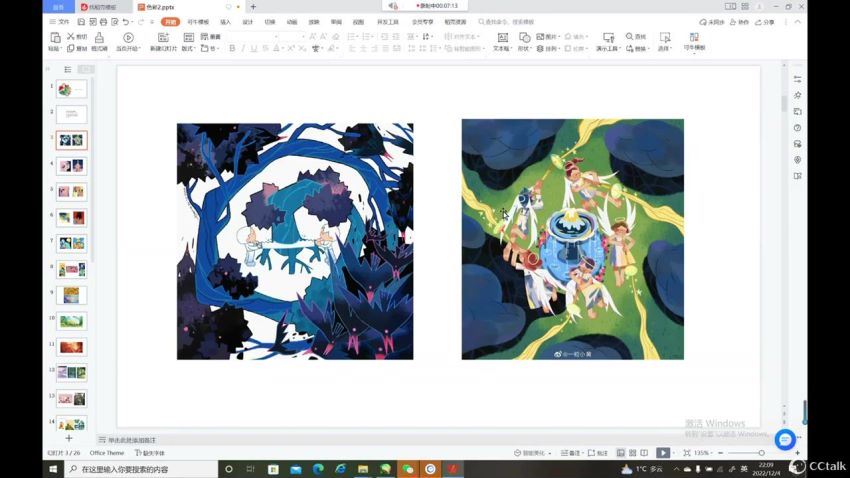Click the comments button in status bar

coord(598,453)
